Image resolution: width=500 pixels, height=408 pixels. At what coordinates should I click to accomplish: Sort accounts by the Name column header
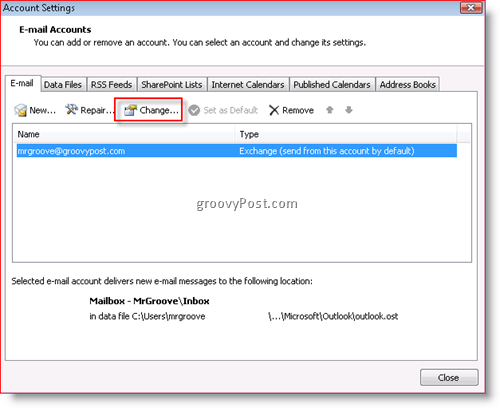pyautogui.click(x=124, y=134)
